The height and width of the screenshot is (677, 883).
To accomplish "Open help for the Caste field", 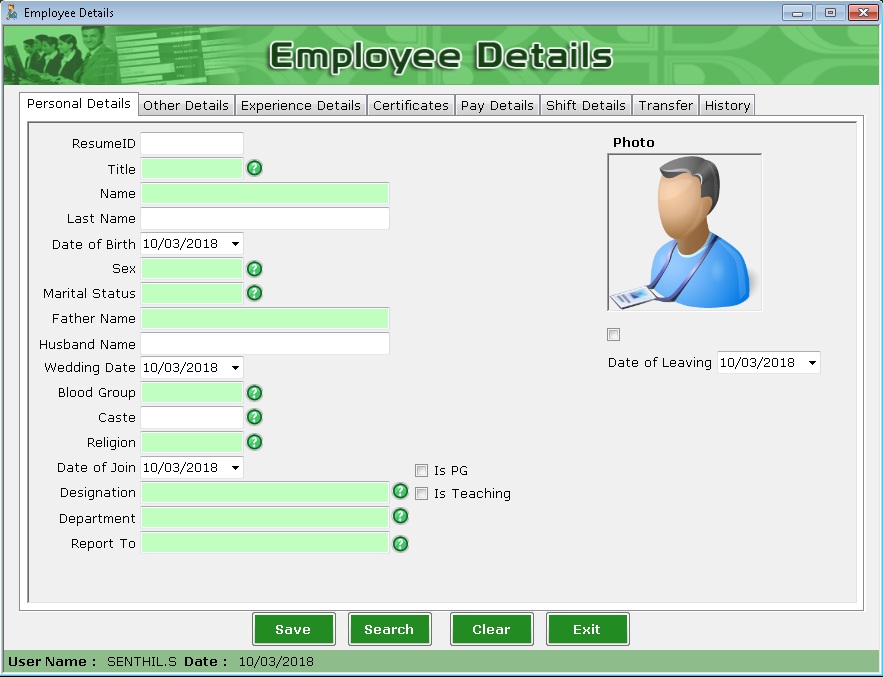I will coord(254,417).
